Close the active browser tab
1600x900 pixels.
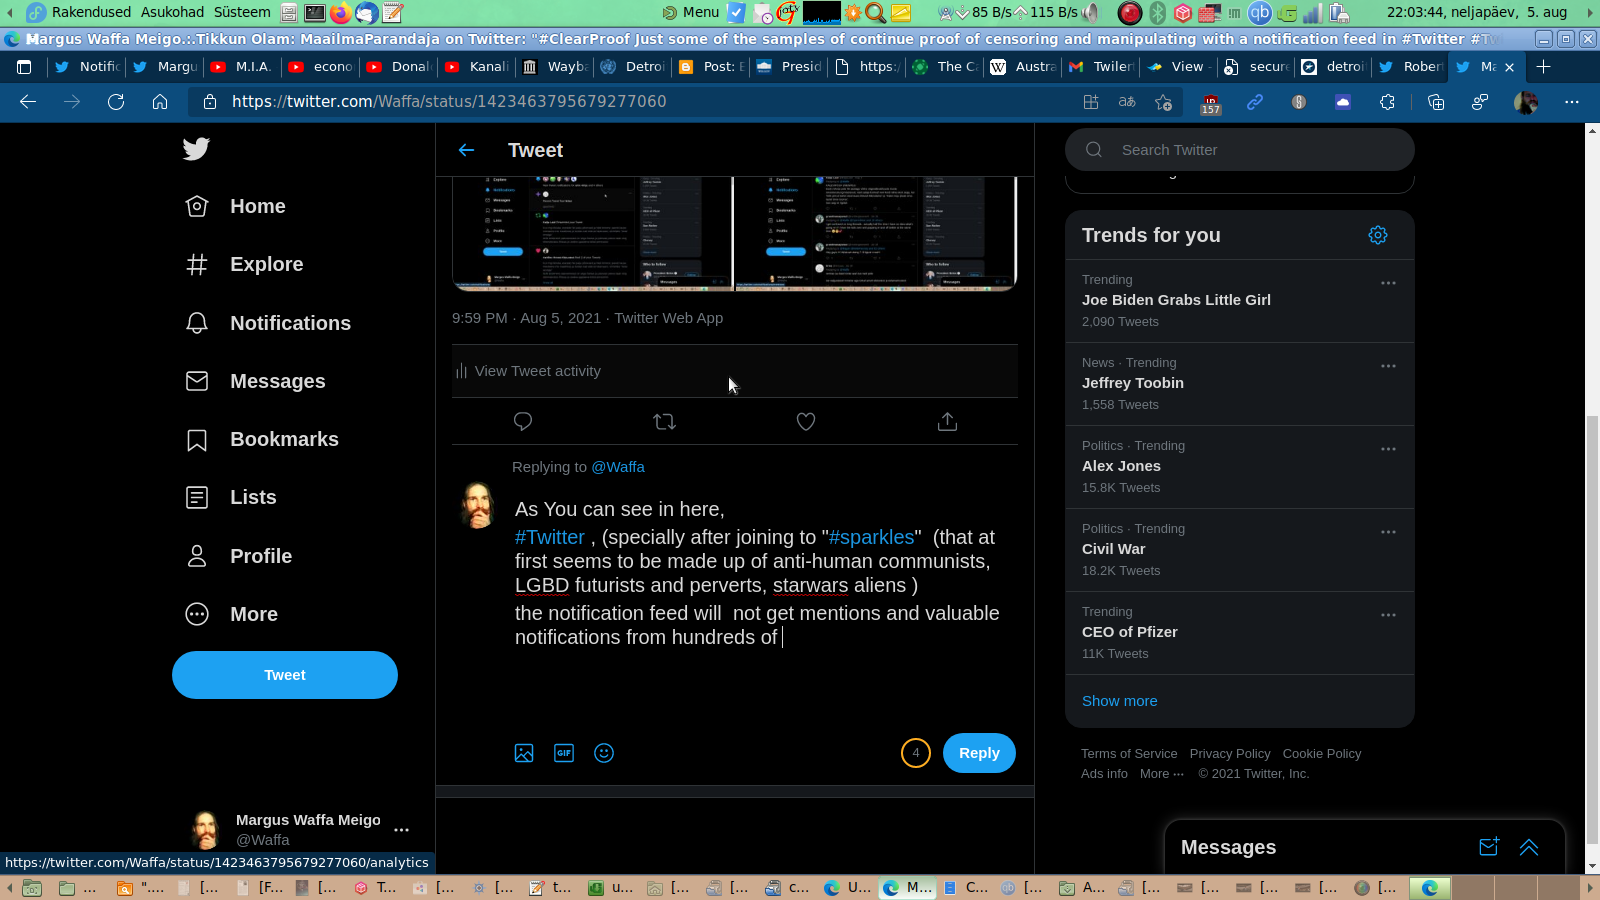coord(1509,67)
